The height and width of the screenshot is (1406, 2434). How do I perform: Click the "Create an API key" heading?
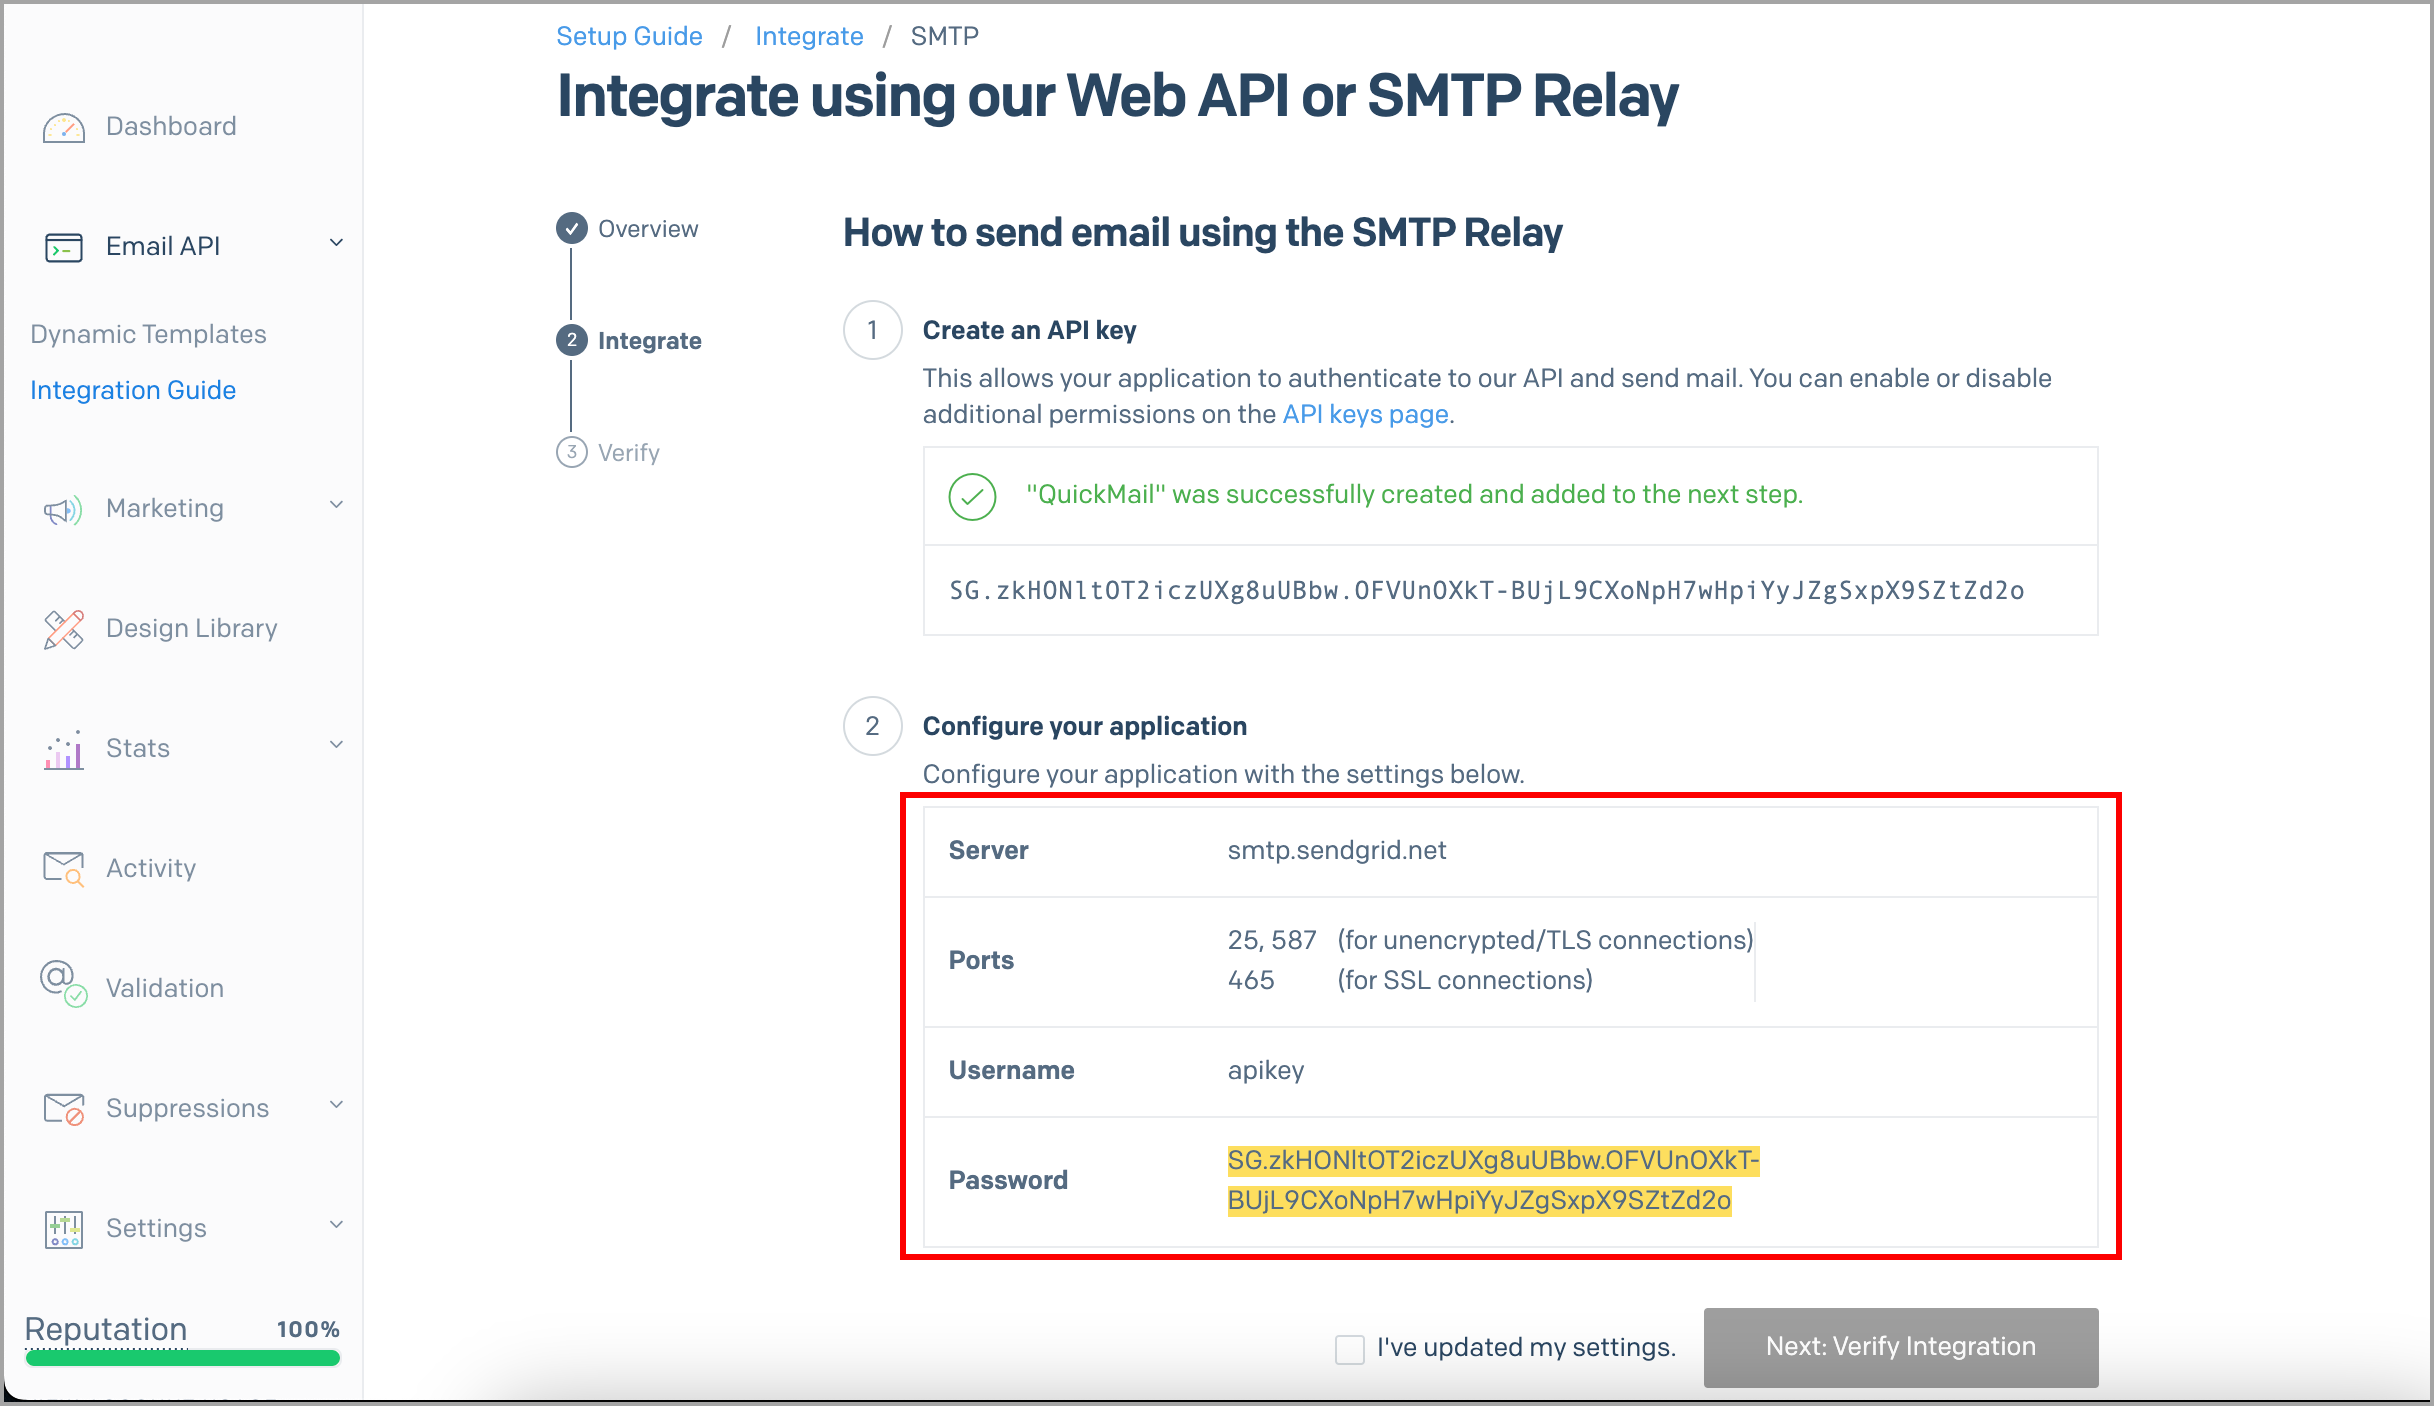pyautogui.click(x=1029, y=330)
